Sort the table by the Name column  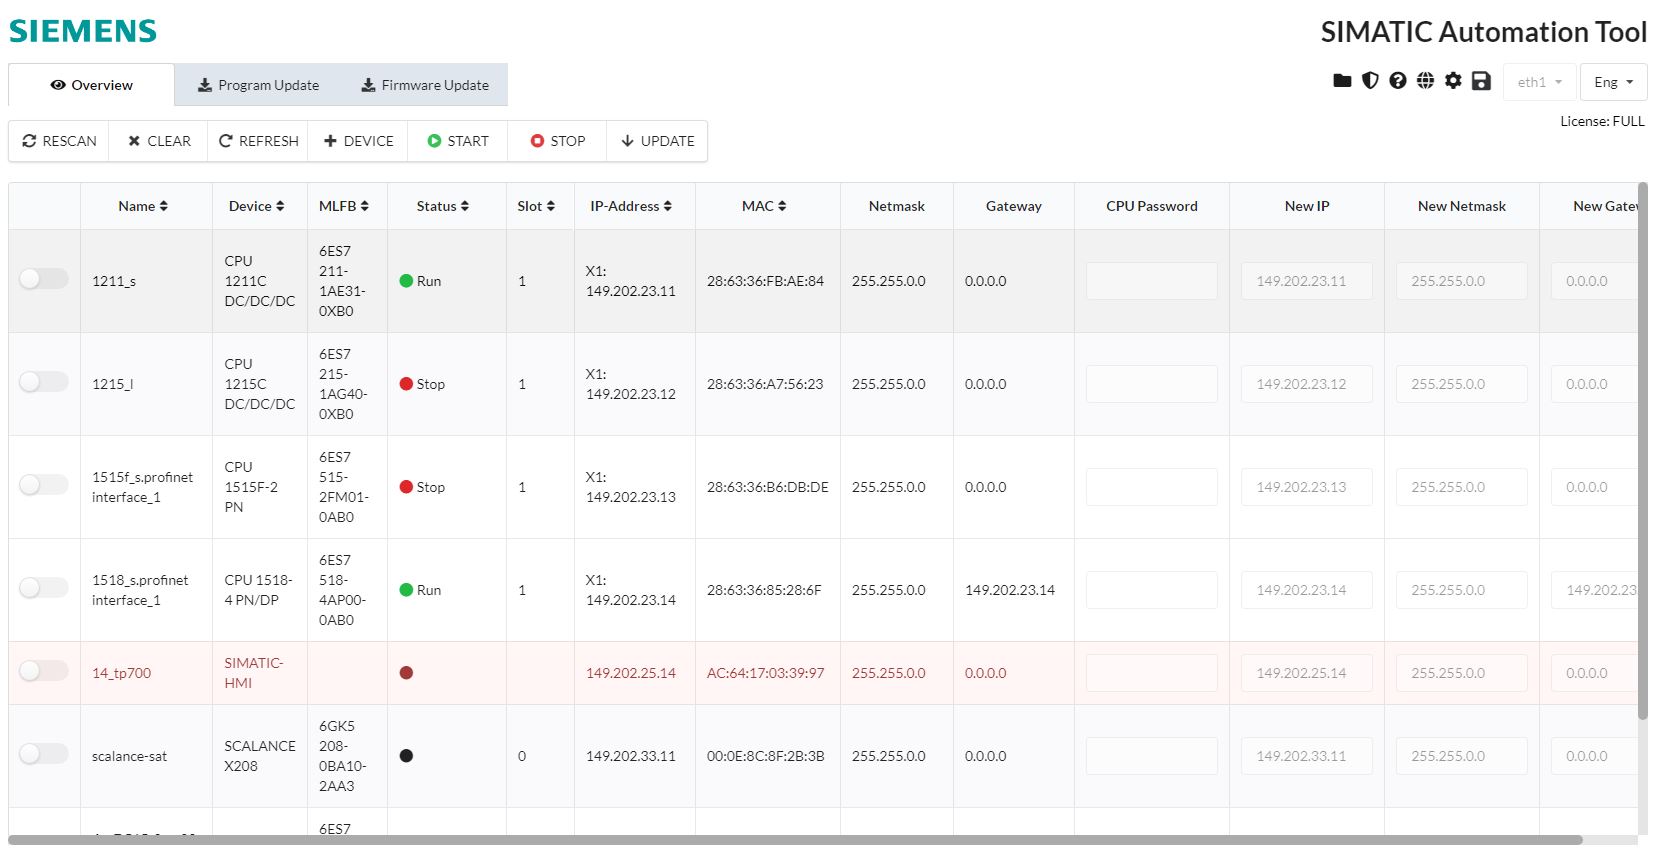pos(143,206)
